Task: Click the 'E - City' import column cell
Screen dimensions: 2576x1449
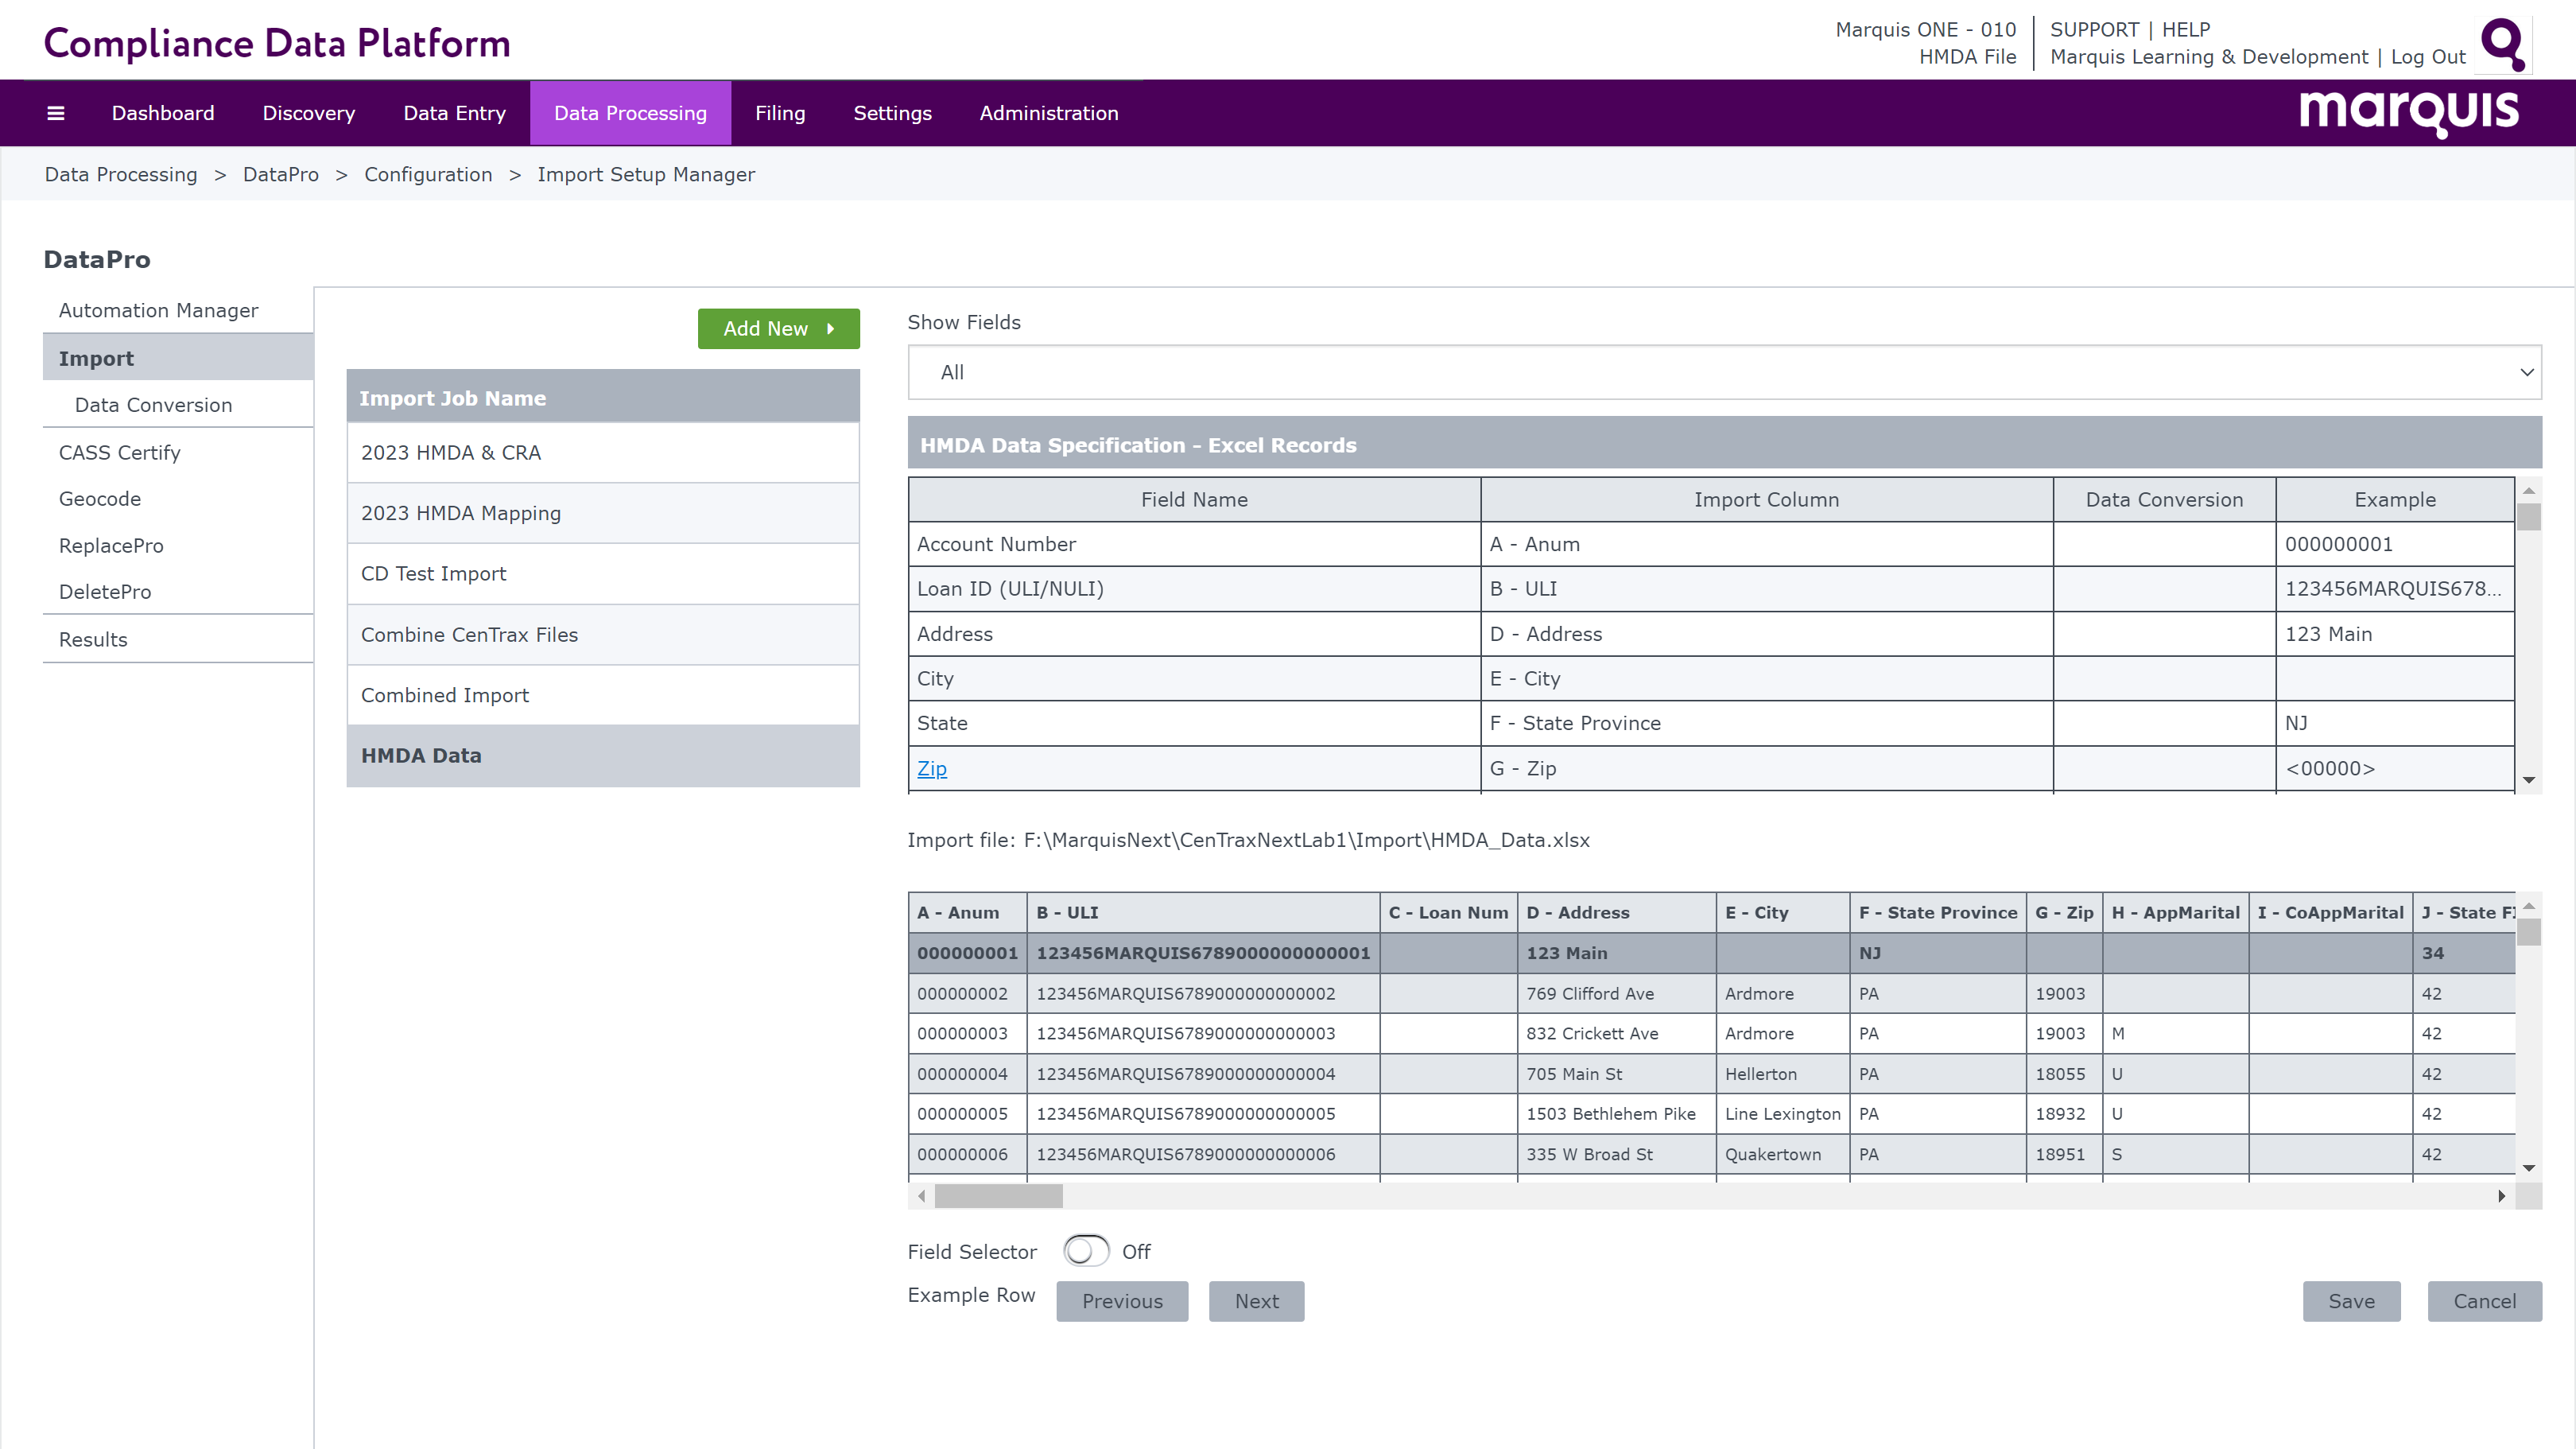Action: pos(1766,678)
